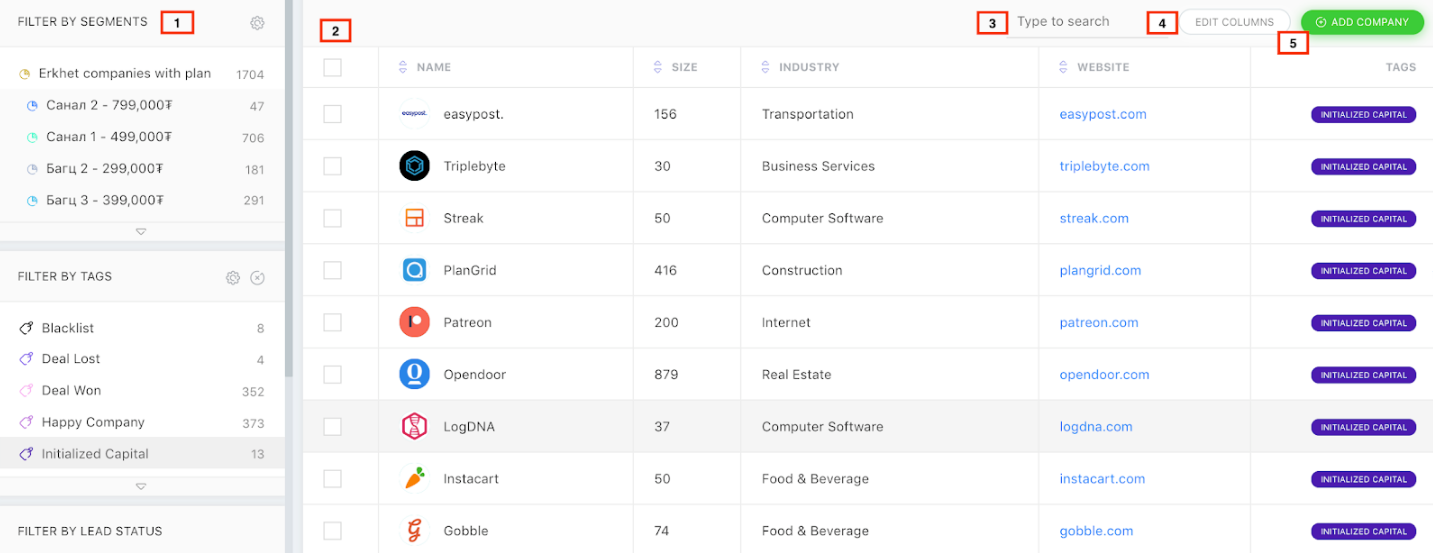1433x553 pixels.
Task: Click the Triplebyte company logo
Action: coord(414,166)
